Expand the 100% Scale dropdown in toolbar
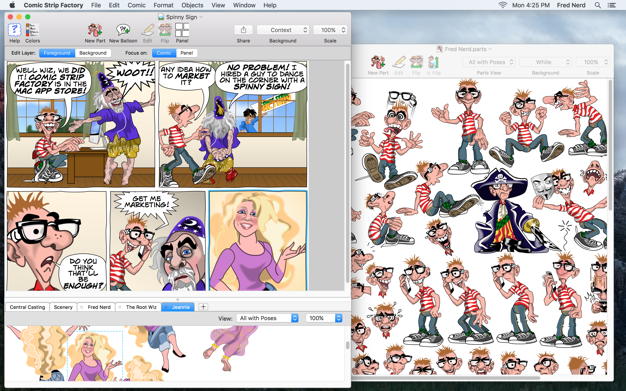The image size is (626, 391). [x=330, y=30]
